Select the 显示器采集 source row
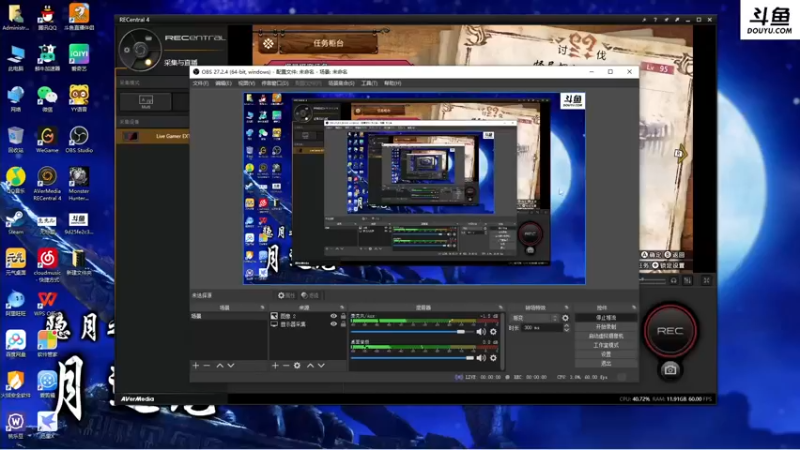This screenshot has height=450, width=800. [x=308, y=324]
